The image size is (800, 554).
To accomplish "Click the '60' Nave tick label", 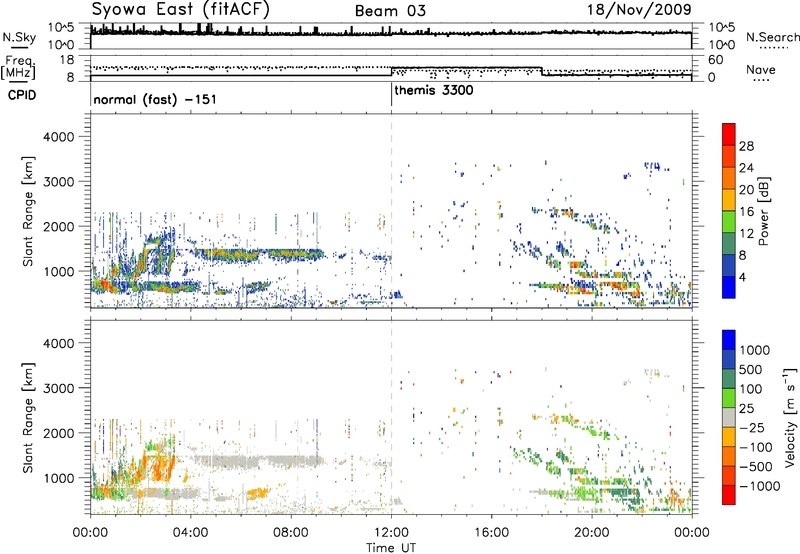I will tap(715, 60).
